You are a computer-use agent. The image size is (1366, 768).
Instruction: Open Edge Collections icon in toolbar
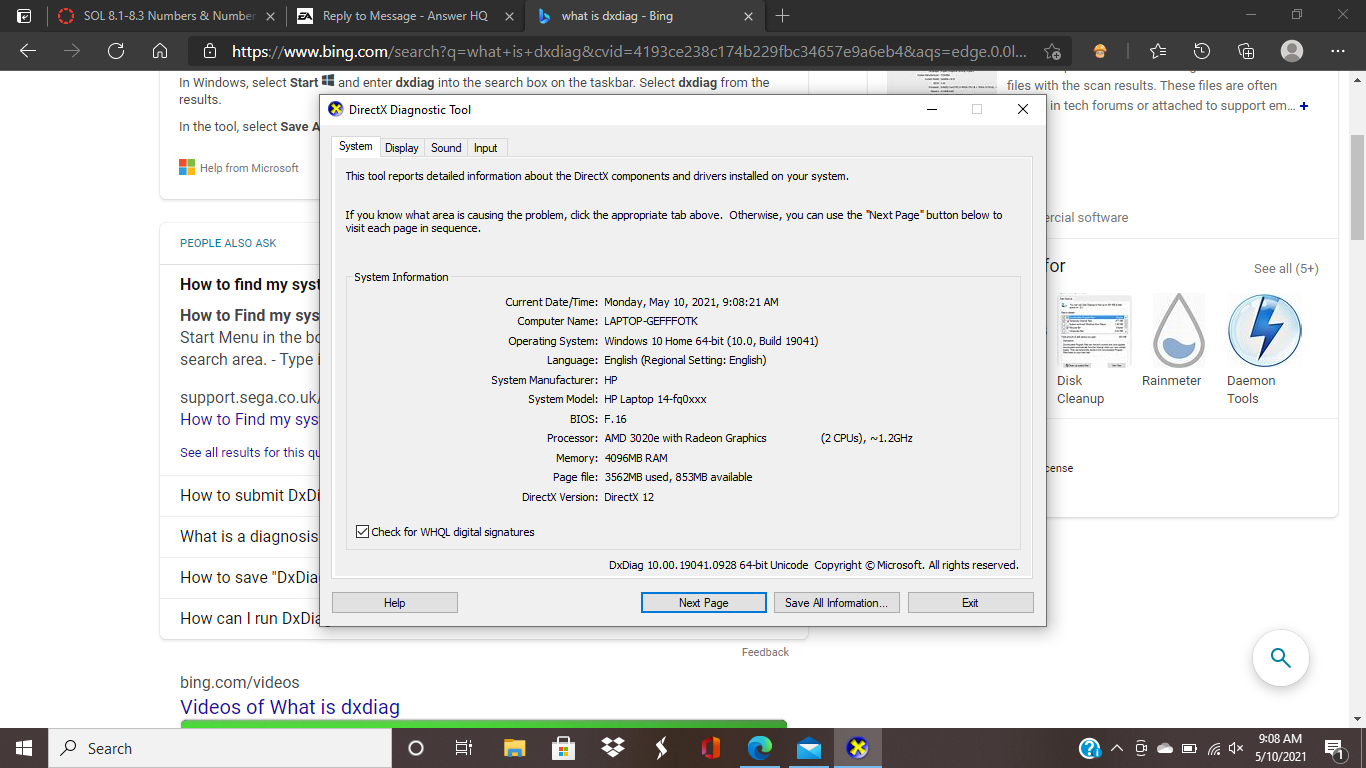pos(1245,49)
